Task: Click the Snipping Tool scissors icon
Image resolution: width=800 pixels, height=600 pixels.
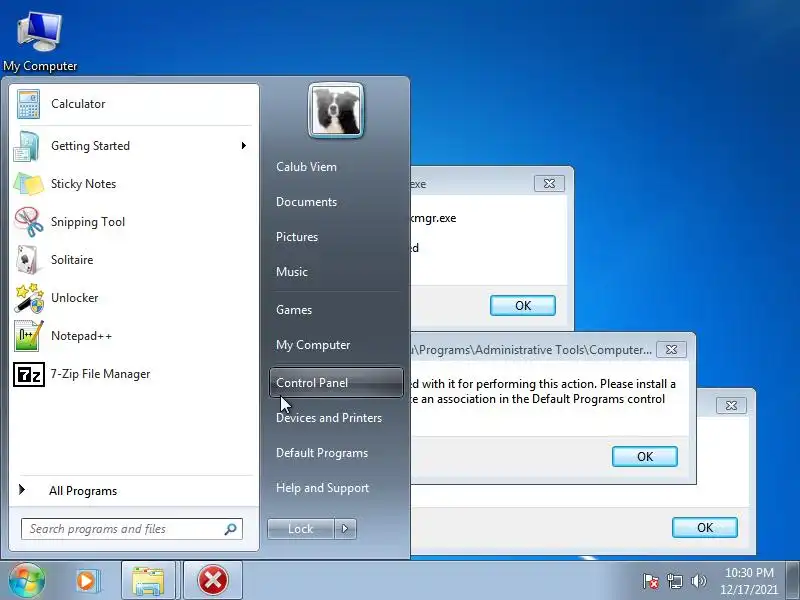Action: click(29, 222)
